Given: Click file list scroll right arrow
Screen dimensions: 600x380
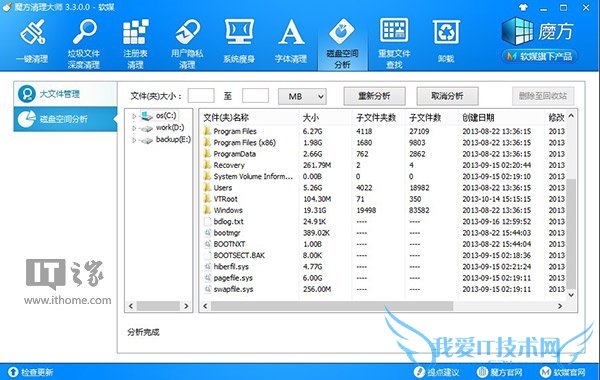Looking at the screenshot, I should [560, 306].
